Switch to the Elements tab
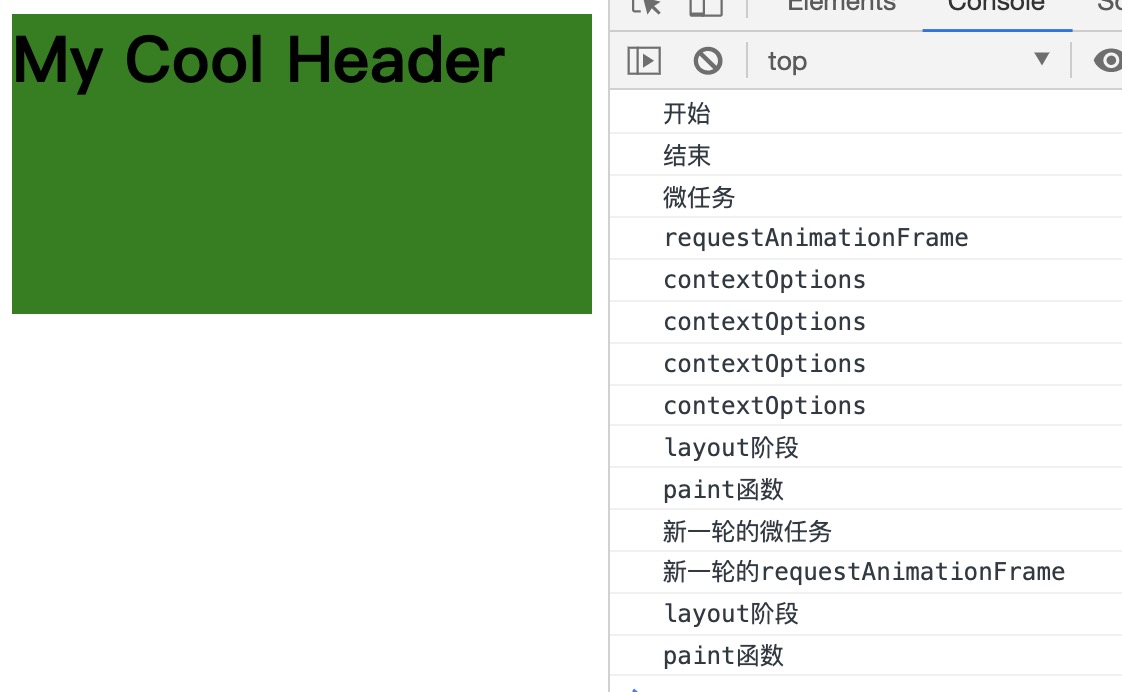1122x692 pixels. click(x=841, y=6)
